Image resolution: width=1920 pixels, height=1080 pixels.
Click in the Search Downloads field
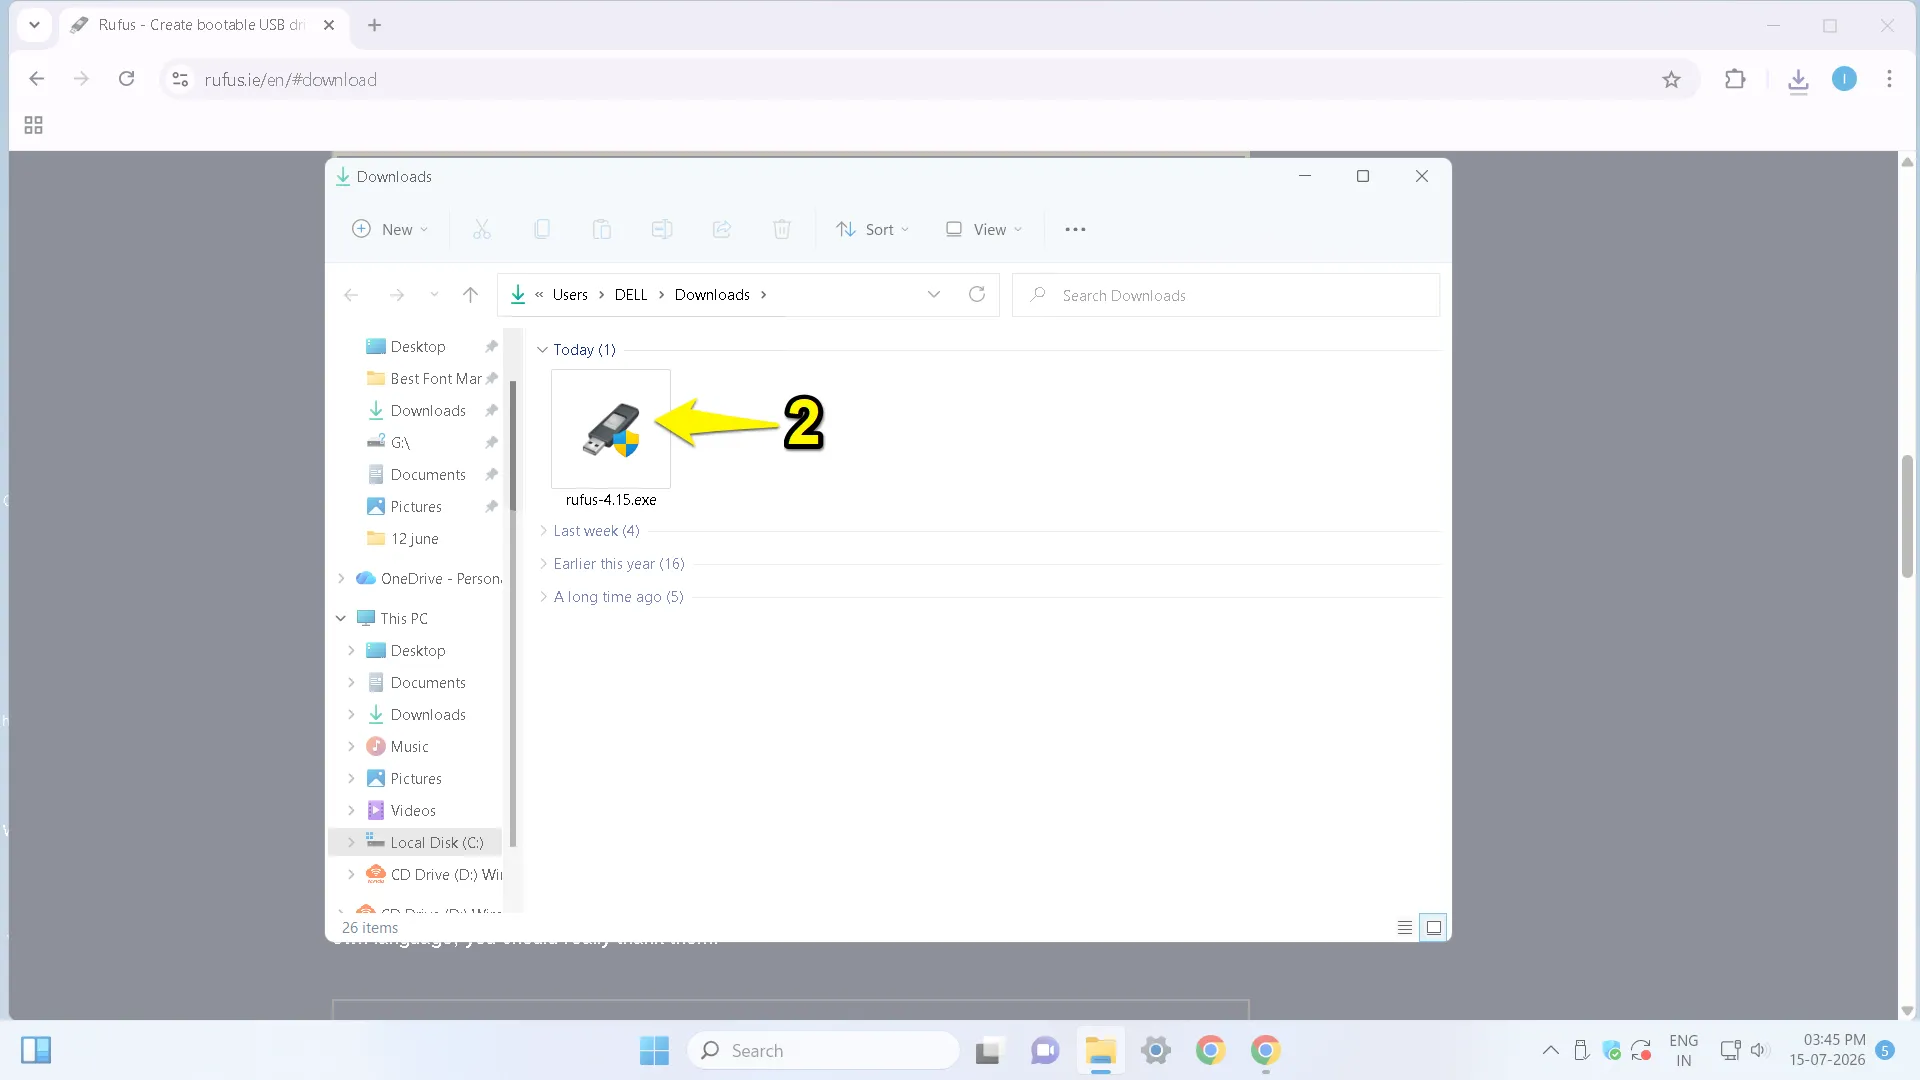click(x=1226, y=295)
